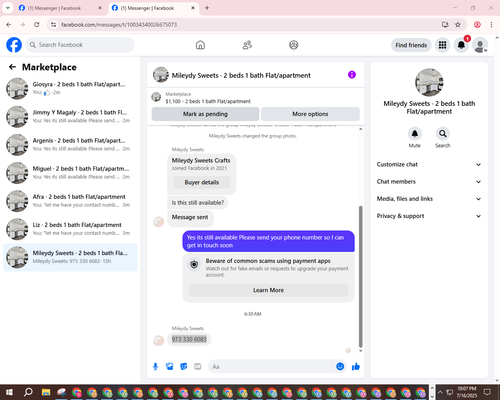Go back in the browser
The image size is (500, 400).
pyautogui.click(x=9, y=25)
